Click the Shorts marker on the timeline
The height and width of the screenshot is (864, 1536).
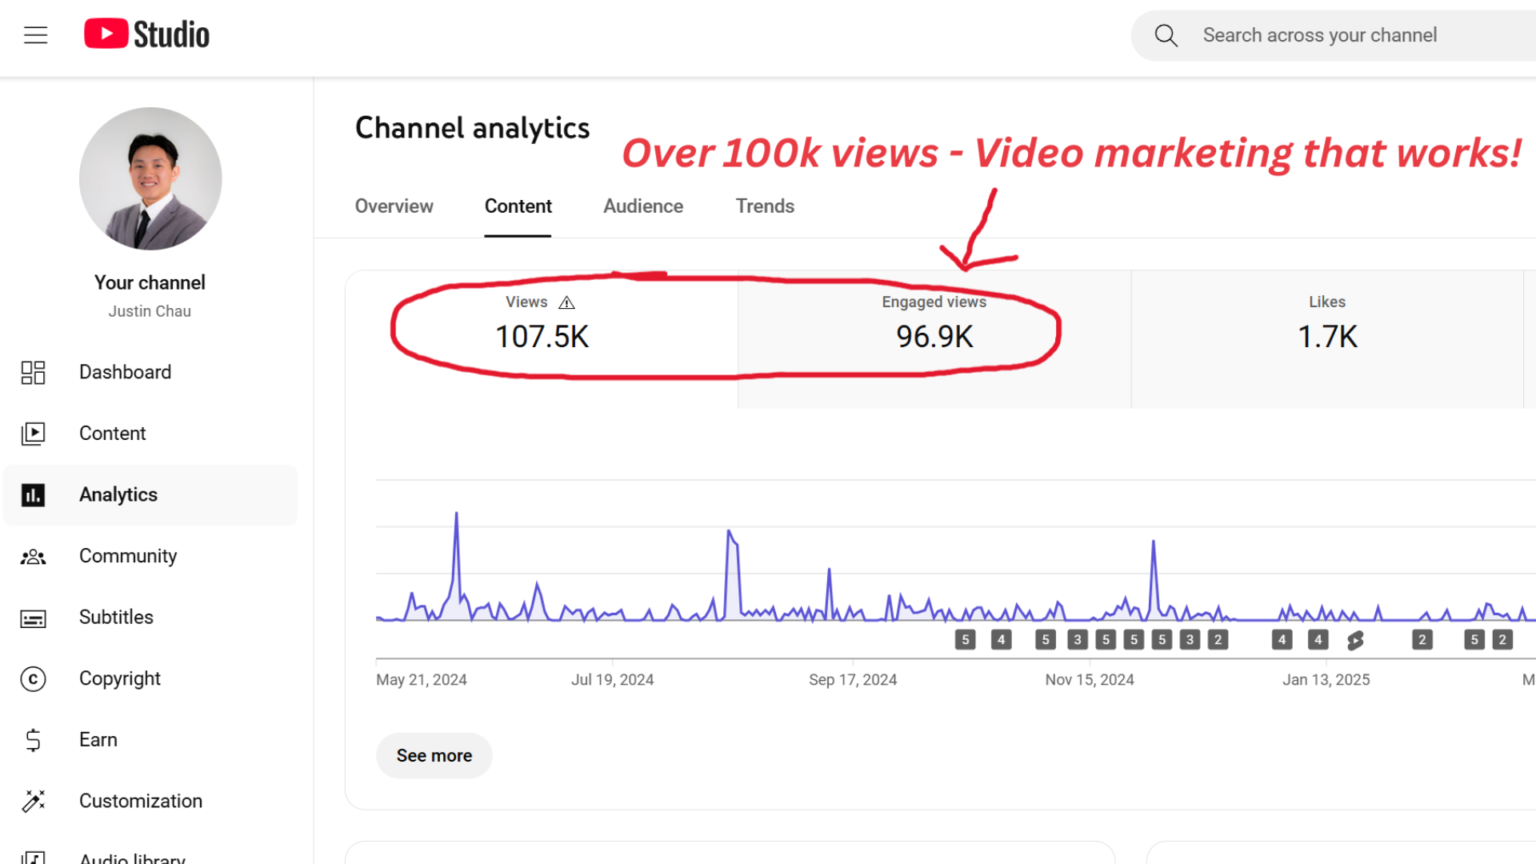[1355, 640]
